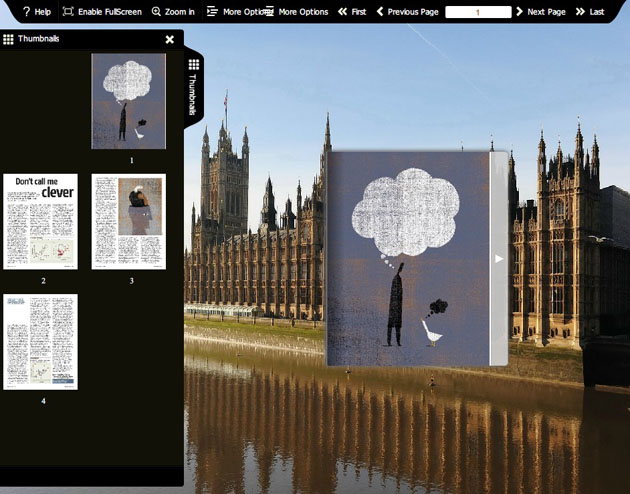
Task: Select page 1 thumbnail
Action: pyautogui.click(x=129, y=101)
